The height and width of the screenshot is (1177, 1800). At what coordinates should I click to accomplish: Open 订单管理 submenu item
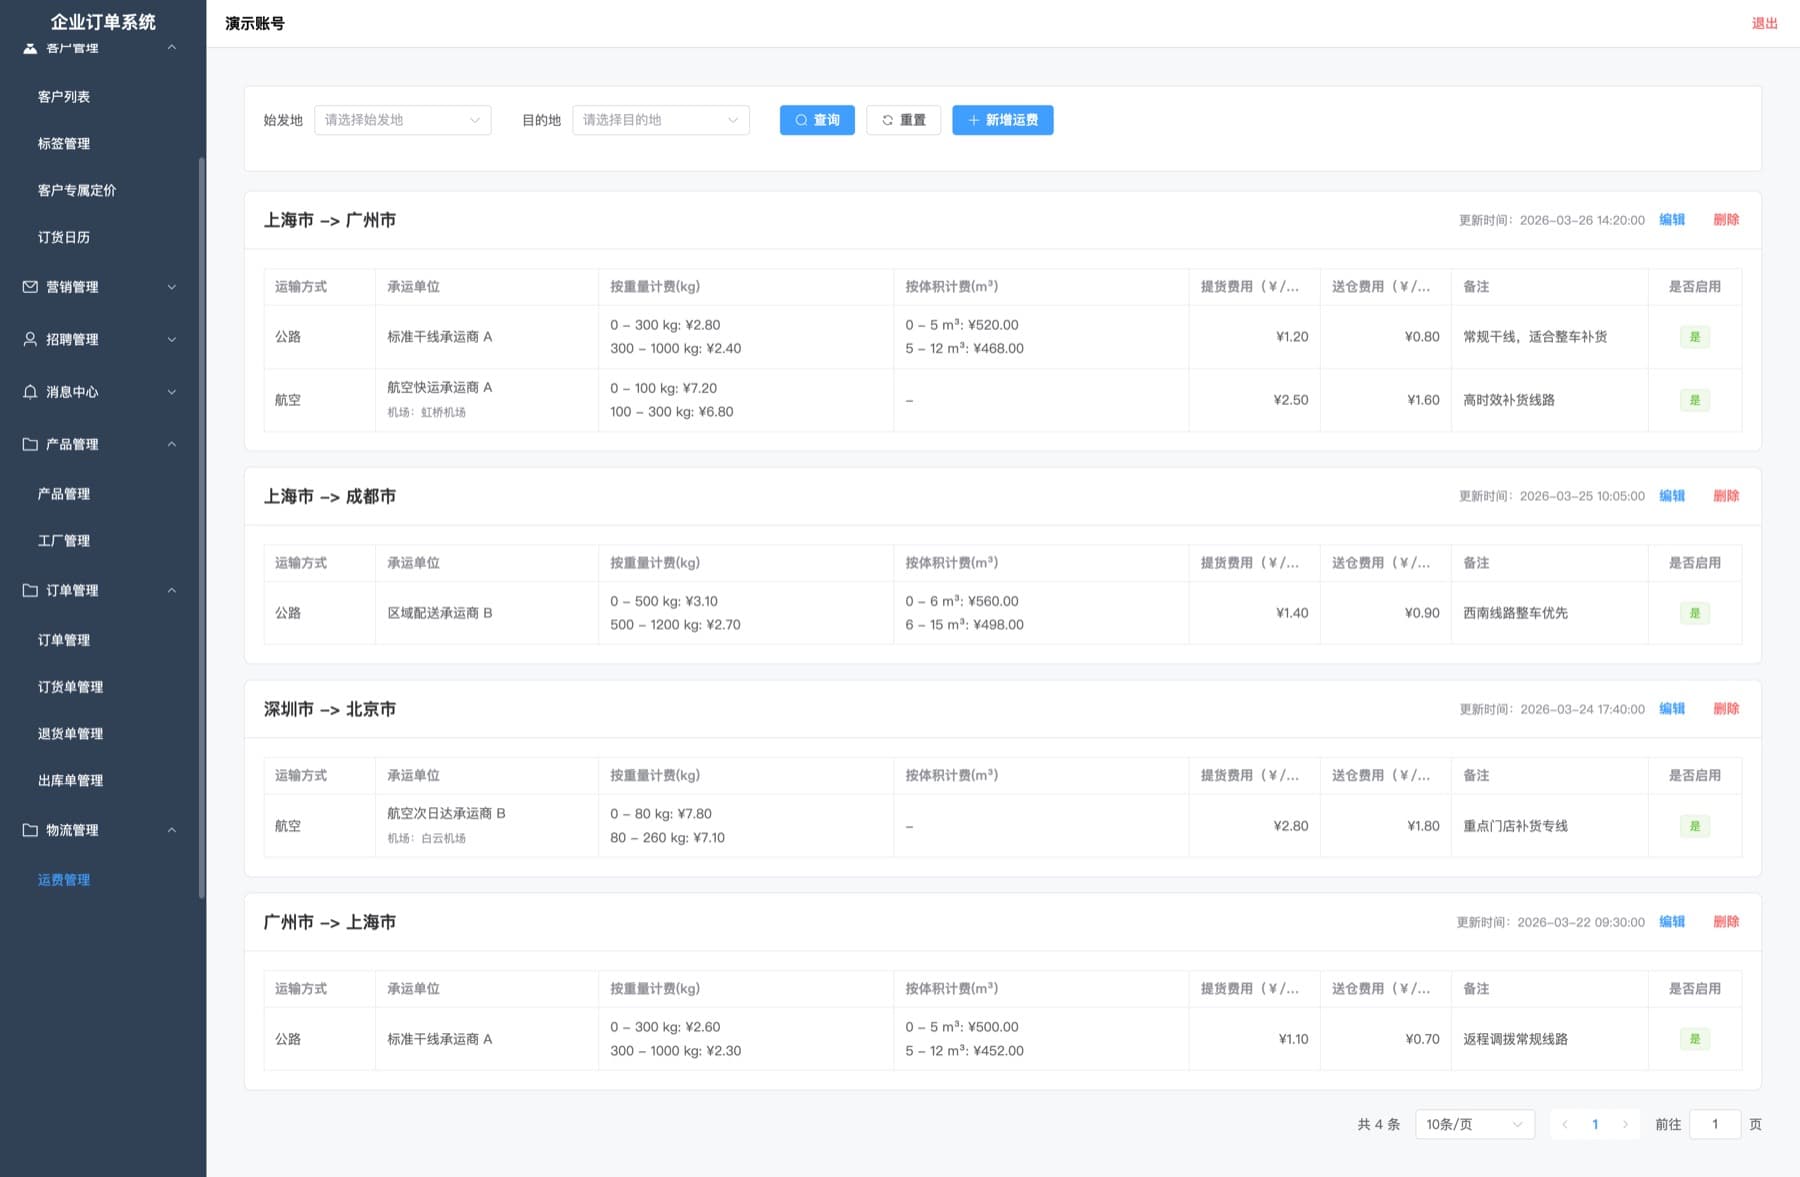pos(64,640)
